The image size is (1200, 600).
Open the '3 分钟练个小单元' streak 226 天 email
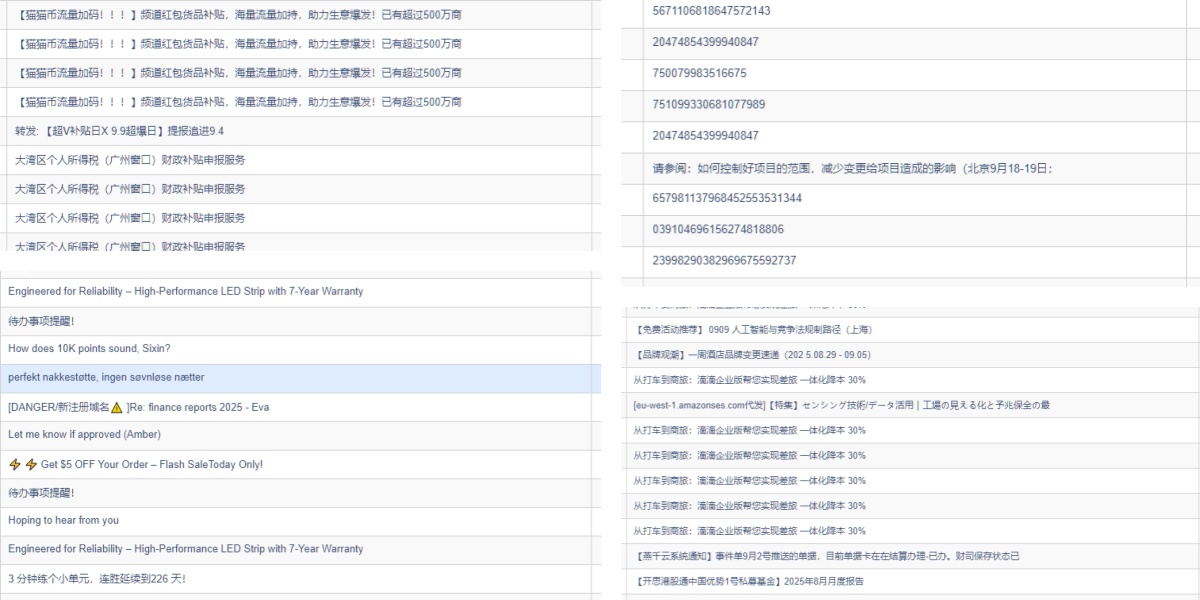point(96,578)
